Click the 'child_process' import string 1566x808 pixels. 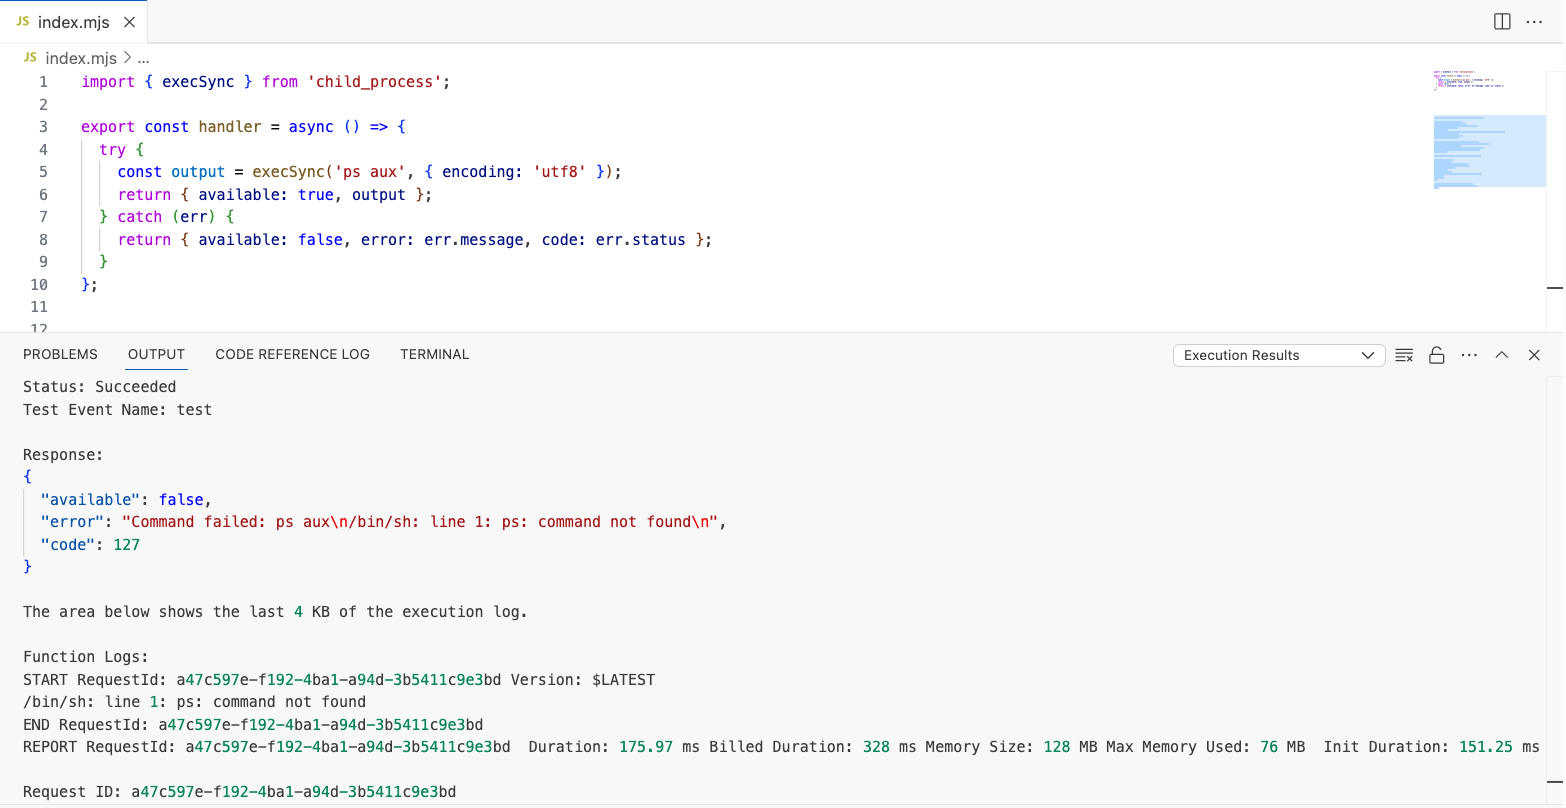tap(374, 82)
